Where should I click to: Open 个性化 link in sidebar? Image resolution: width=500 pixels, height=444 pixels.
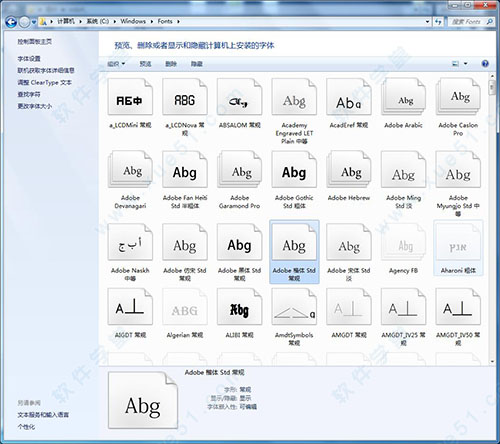[x=26, y=427]
